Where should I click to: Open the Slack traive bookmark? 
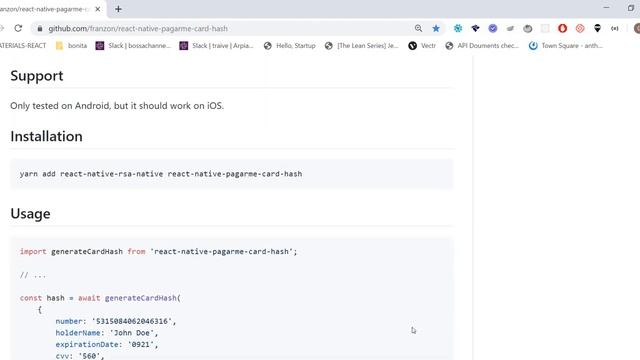217,46
